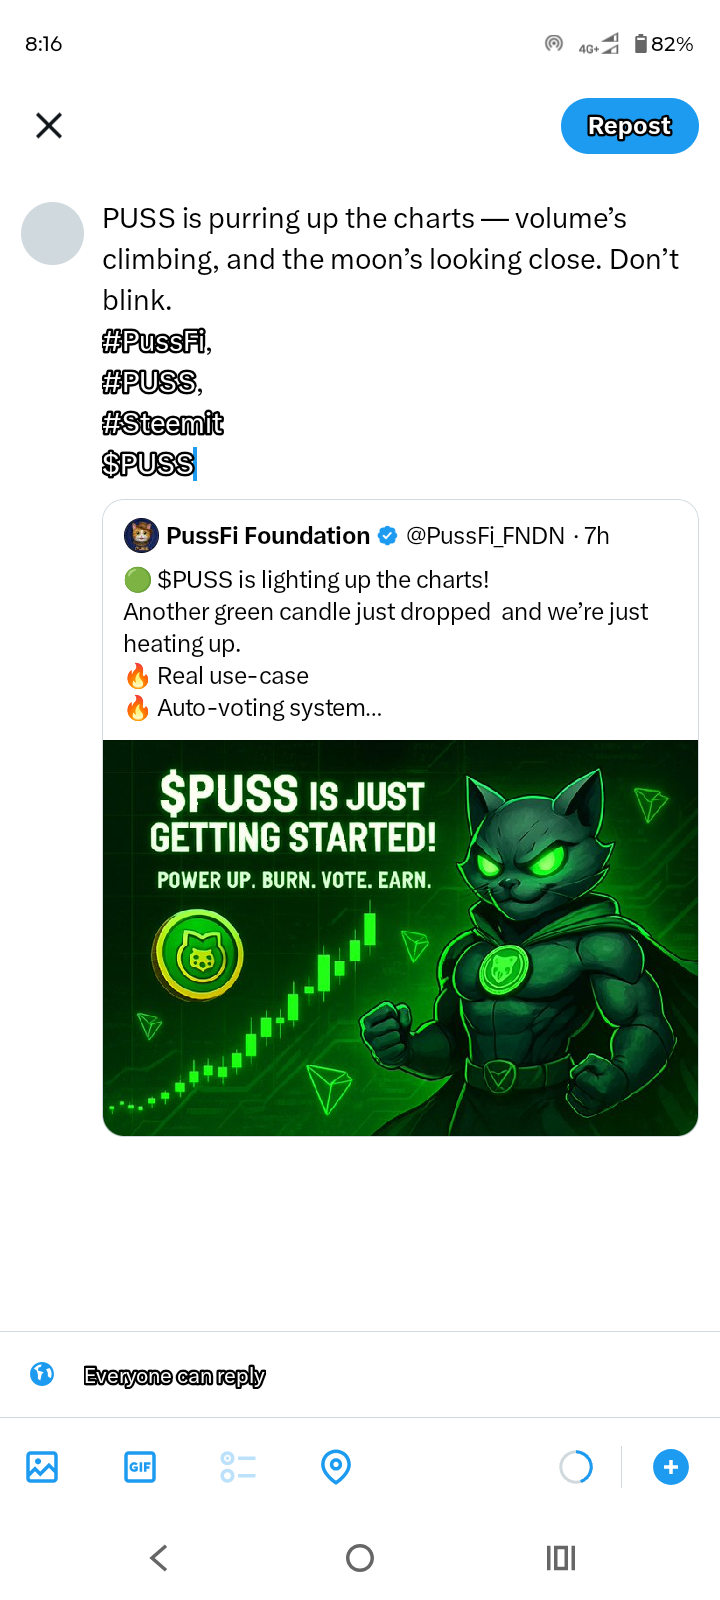The width and height of the screenshot is (720, 1600).
Task: Add a location with pin icon
Action: coord(336,1467)
